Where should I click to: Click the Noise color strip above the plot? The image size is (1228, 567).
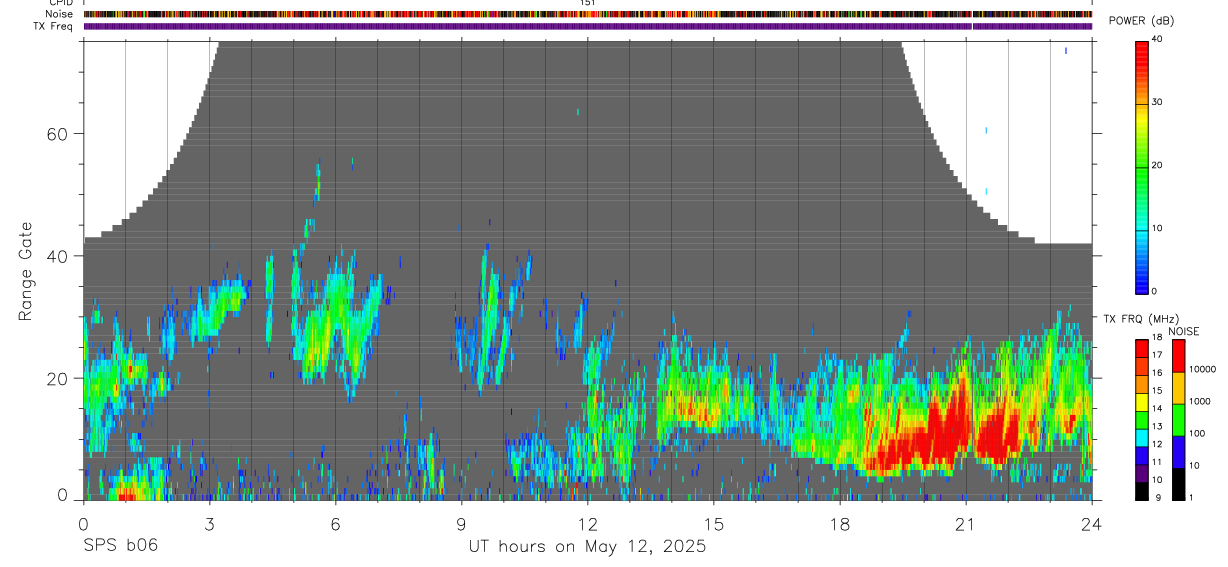pyautogui.click(x=588, y=15)
